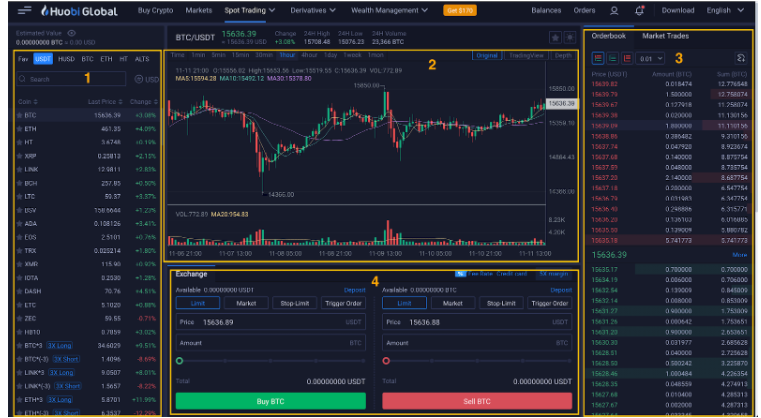Favorite the HT row star
The height and width of the screenshot is (418, 761).
click(20, 142)
